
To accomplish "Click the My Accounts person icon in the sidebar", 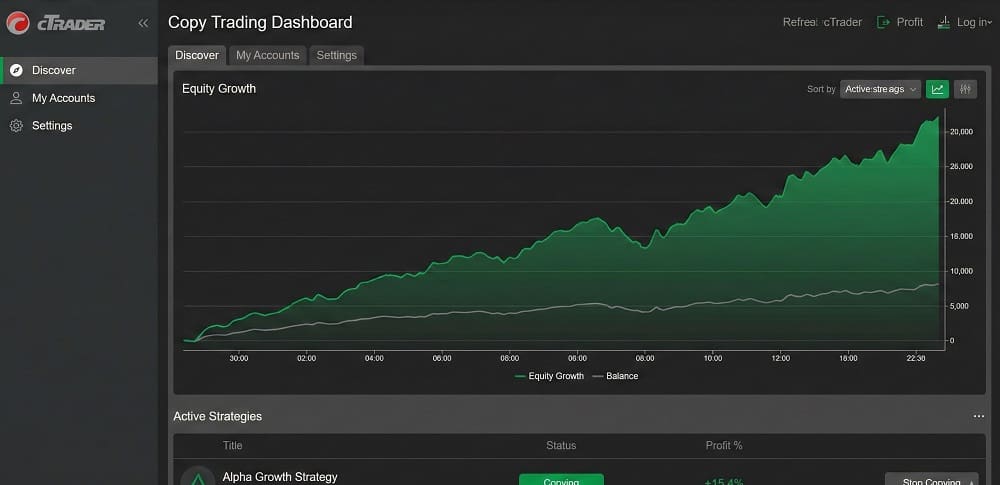I will [16, 98].
